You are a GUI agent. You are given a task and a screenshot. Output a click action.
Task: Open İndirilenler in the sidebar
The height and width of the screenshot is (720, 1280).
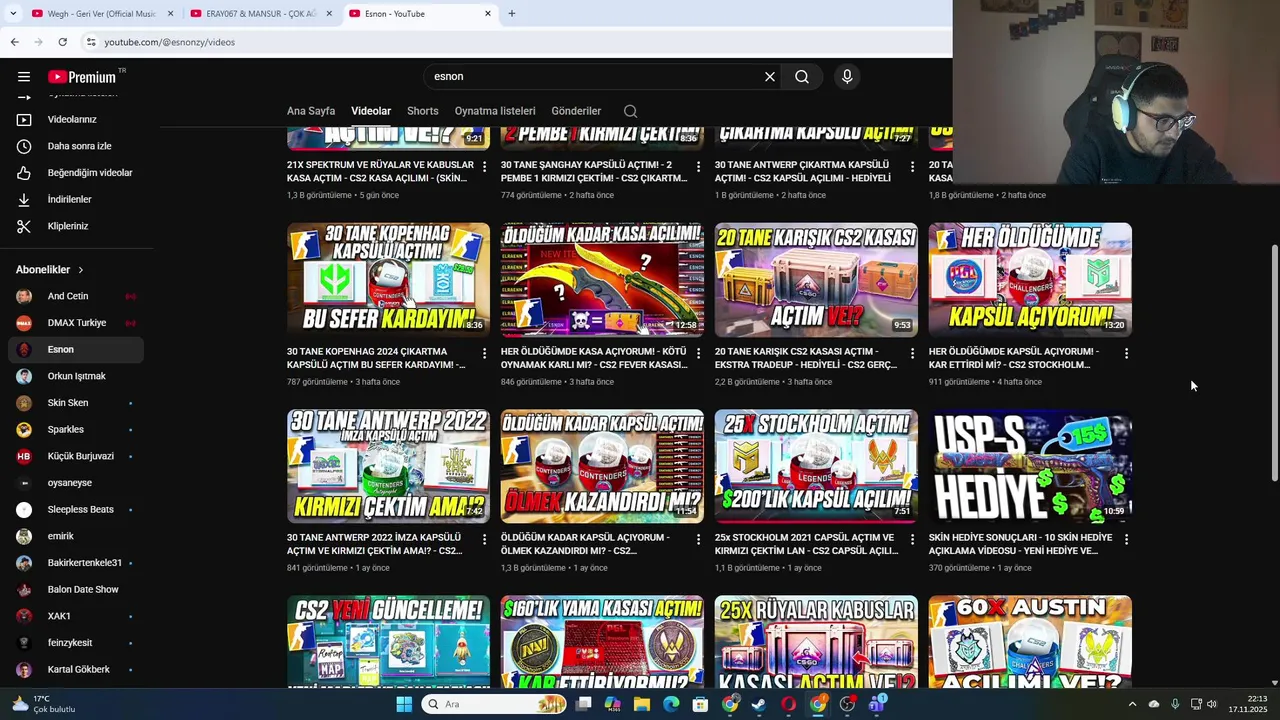[76, 199]
